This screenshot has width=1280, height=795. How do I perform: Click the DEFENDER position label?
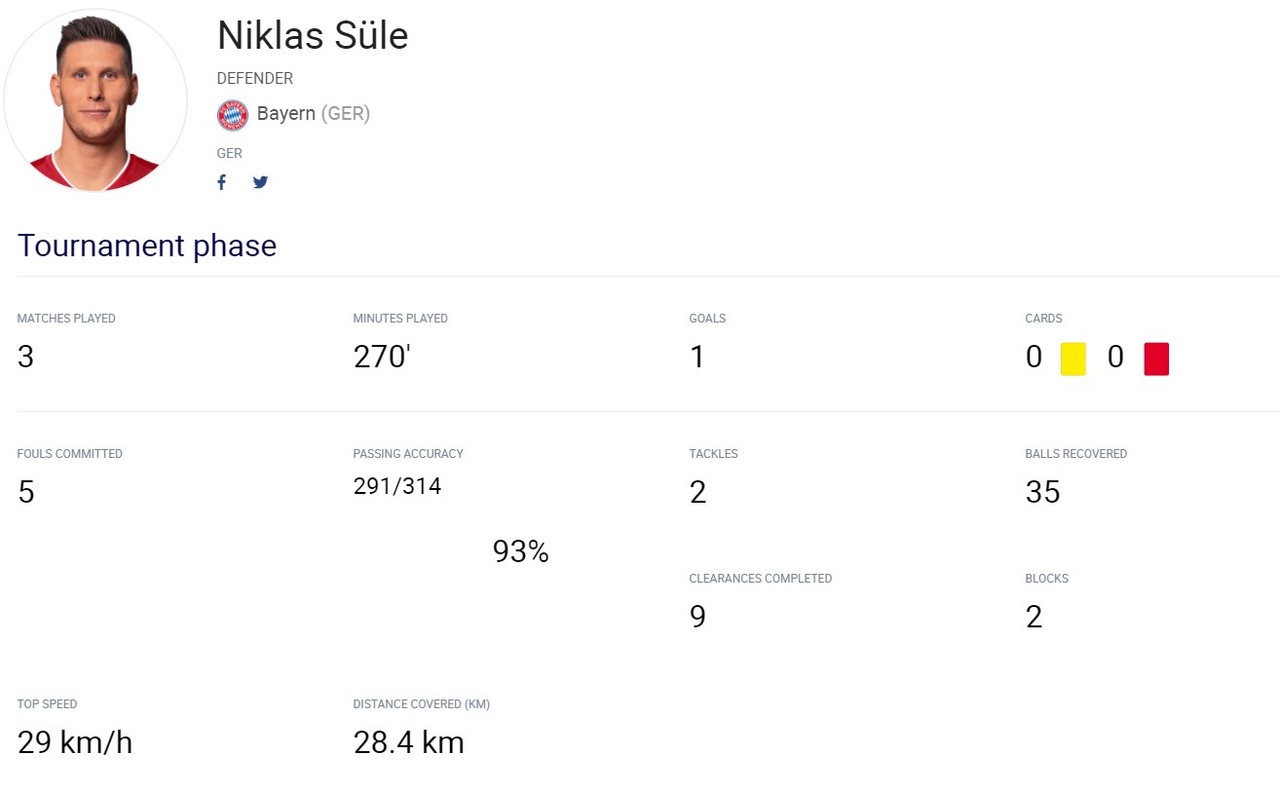pyautogui.click(x=255, y=78)
